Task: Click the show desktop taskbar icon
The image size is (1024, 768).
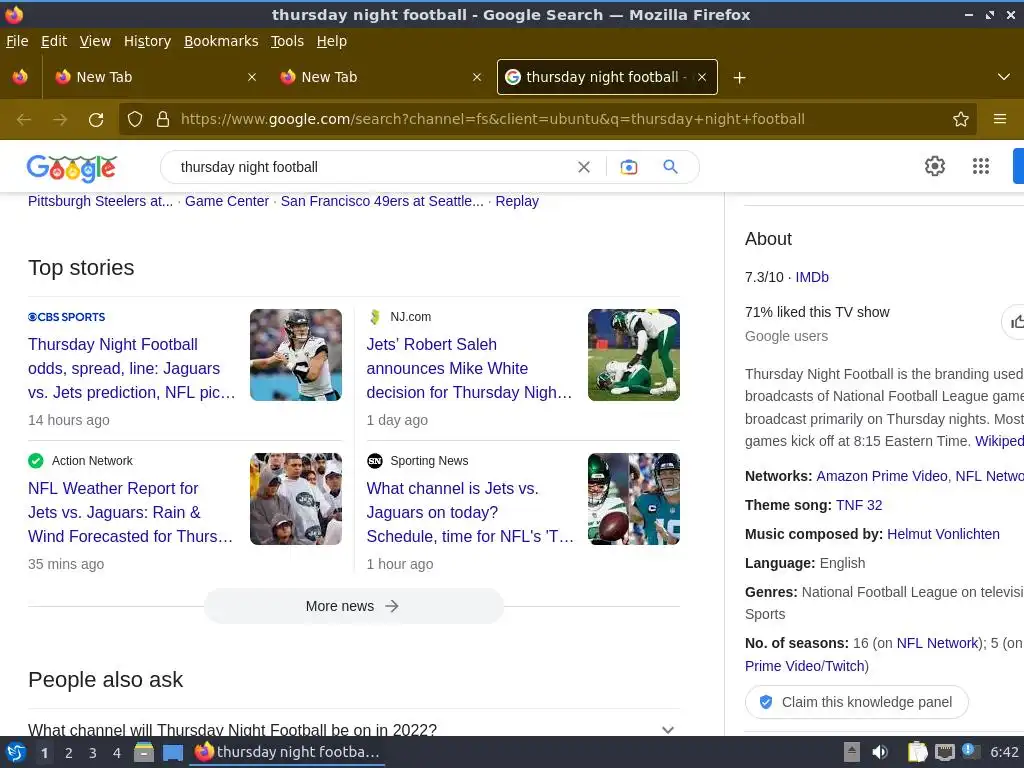Action: tap(173, 753)
